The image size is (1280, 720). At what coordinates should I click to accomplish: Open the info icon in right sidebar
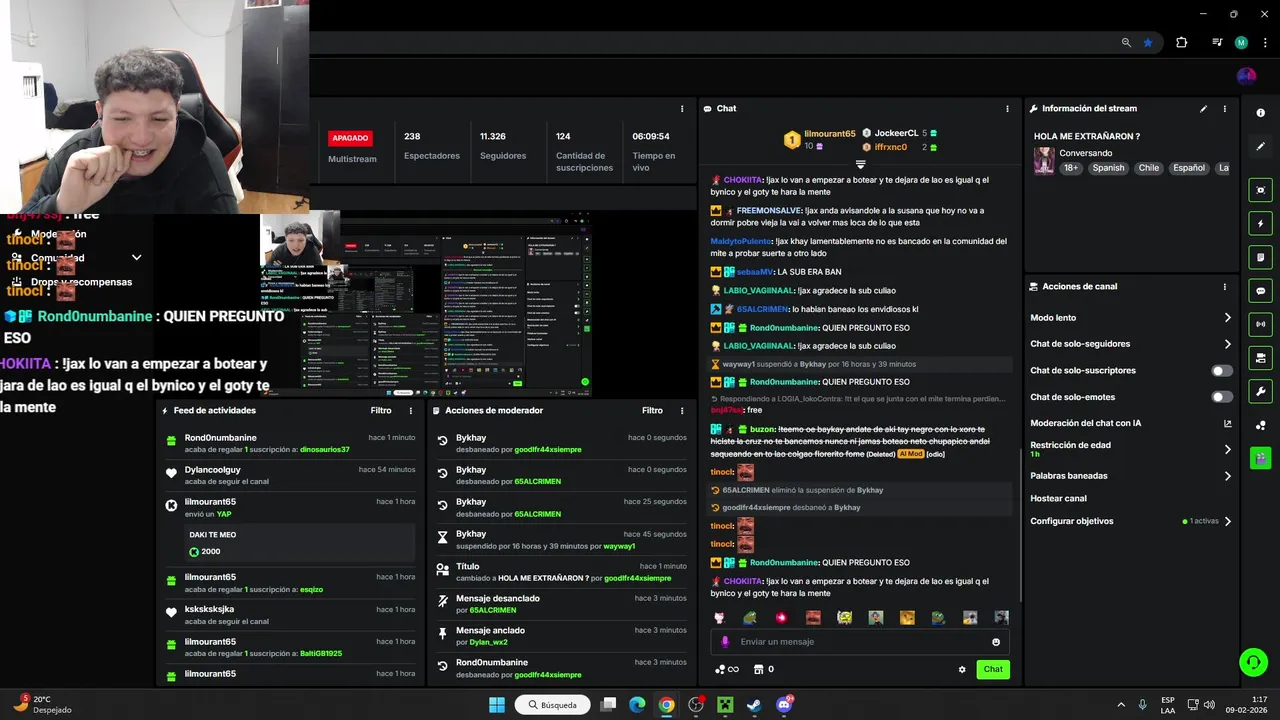click(1260, 113)
